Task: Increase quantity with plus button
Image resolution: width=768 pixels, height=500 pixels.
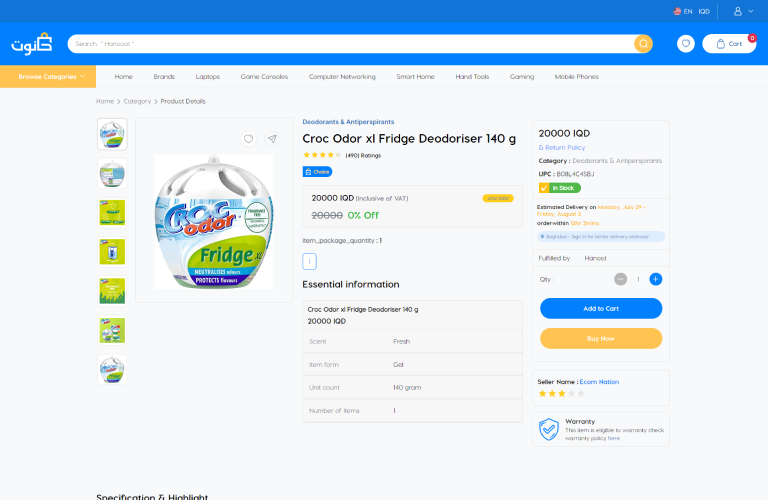Action: coord(656,279)
